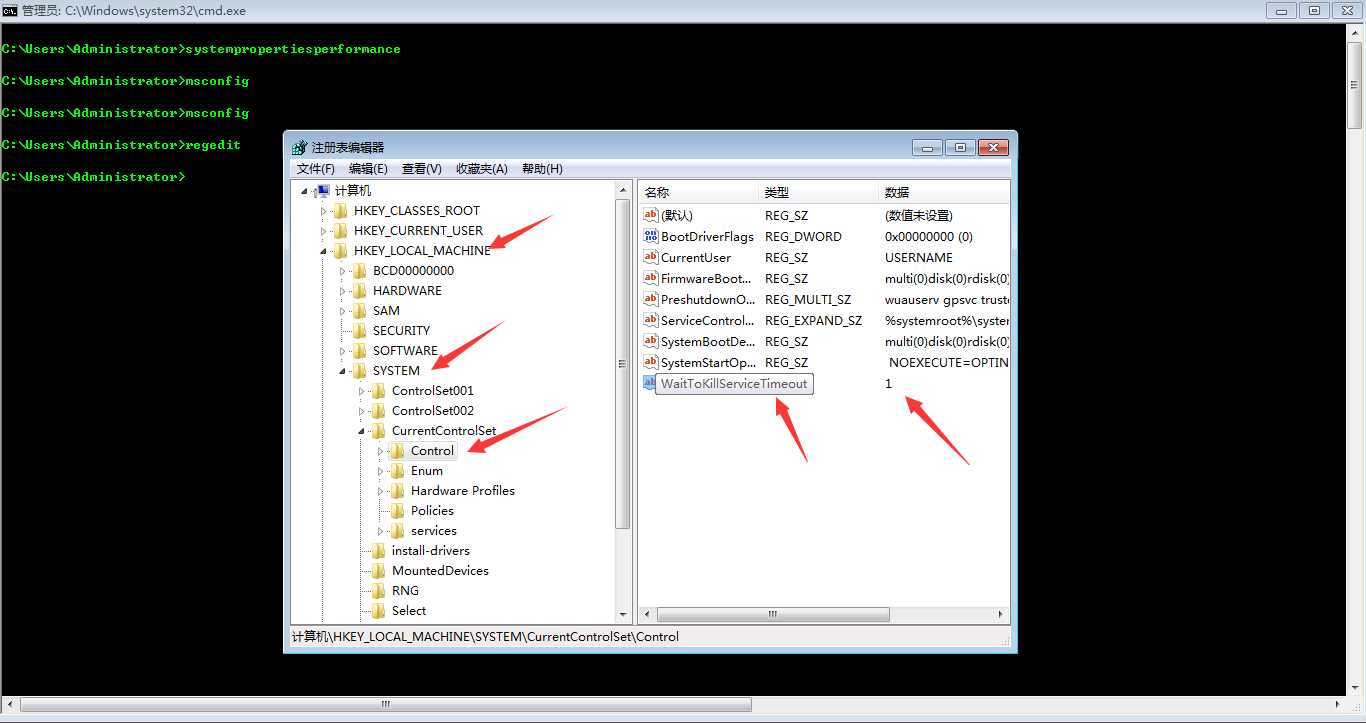Screen dimensions: 1366x723
Task: Open the 收藏夹(A) menu
Action: pyautogui.click(x=482, y=169)
